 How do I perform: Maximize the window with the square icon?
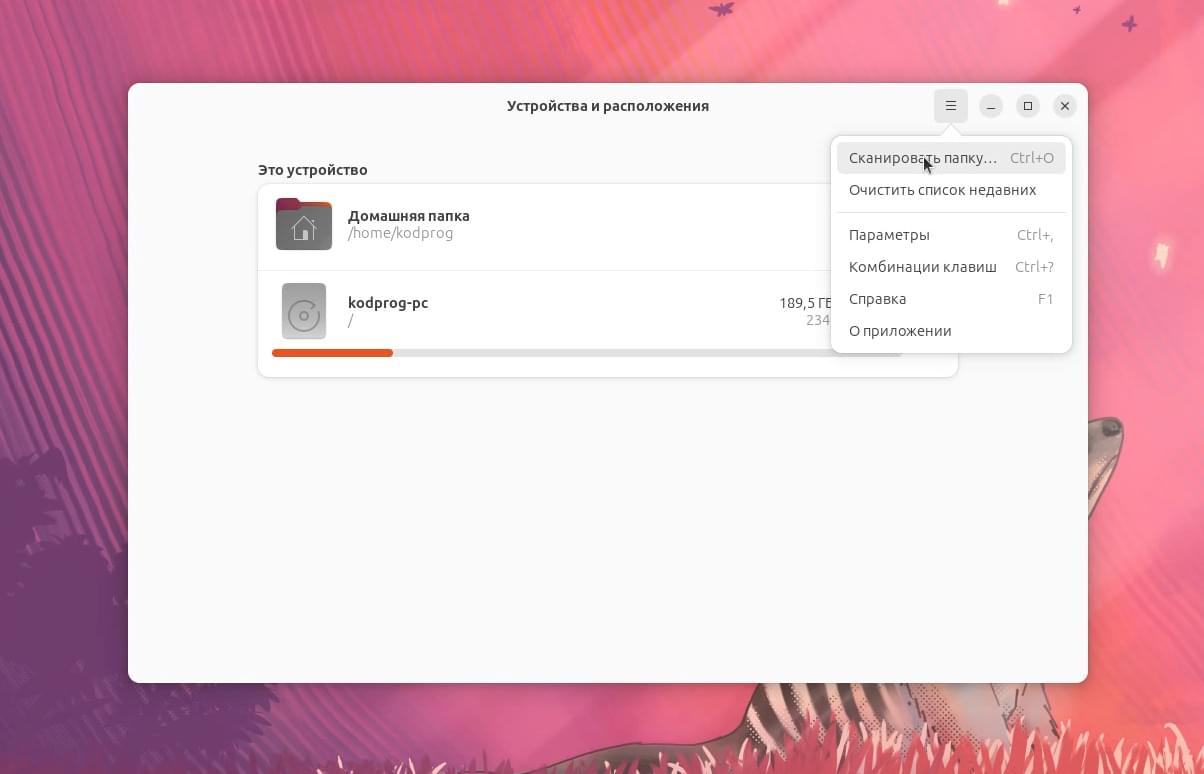(x=1027, y=106)
